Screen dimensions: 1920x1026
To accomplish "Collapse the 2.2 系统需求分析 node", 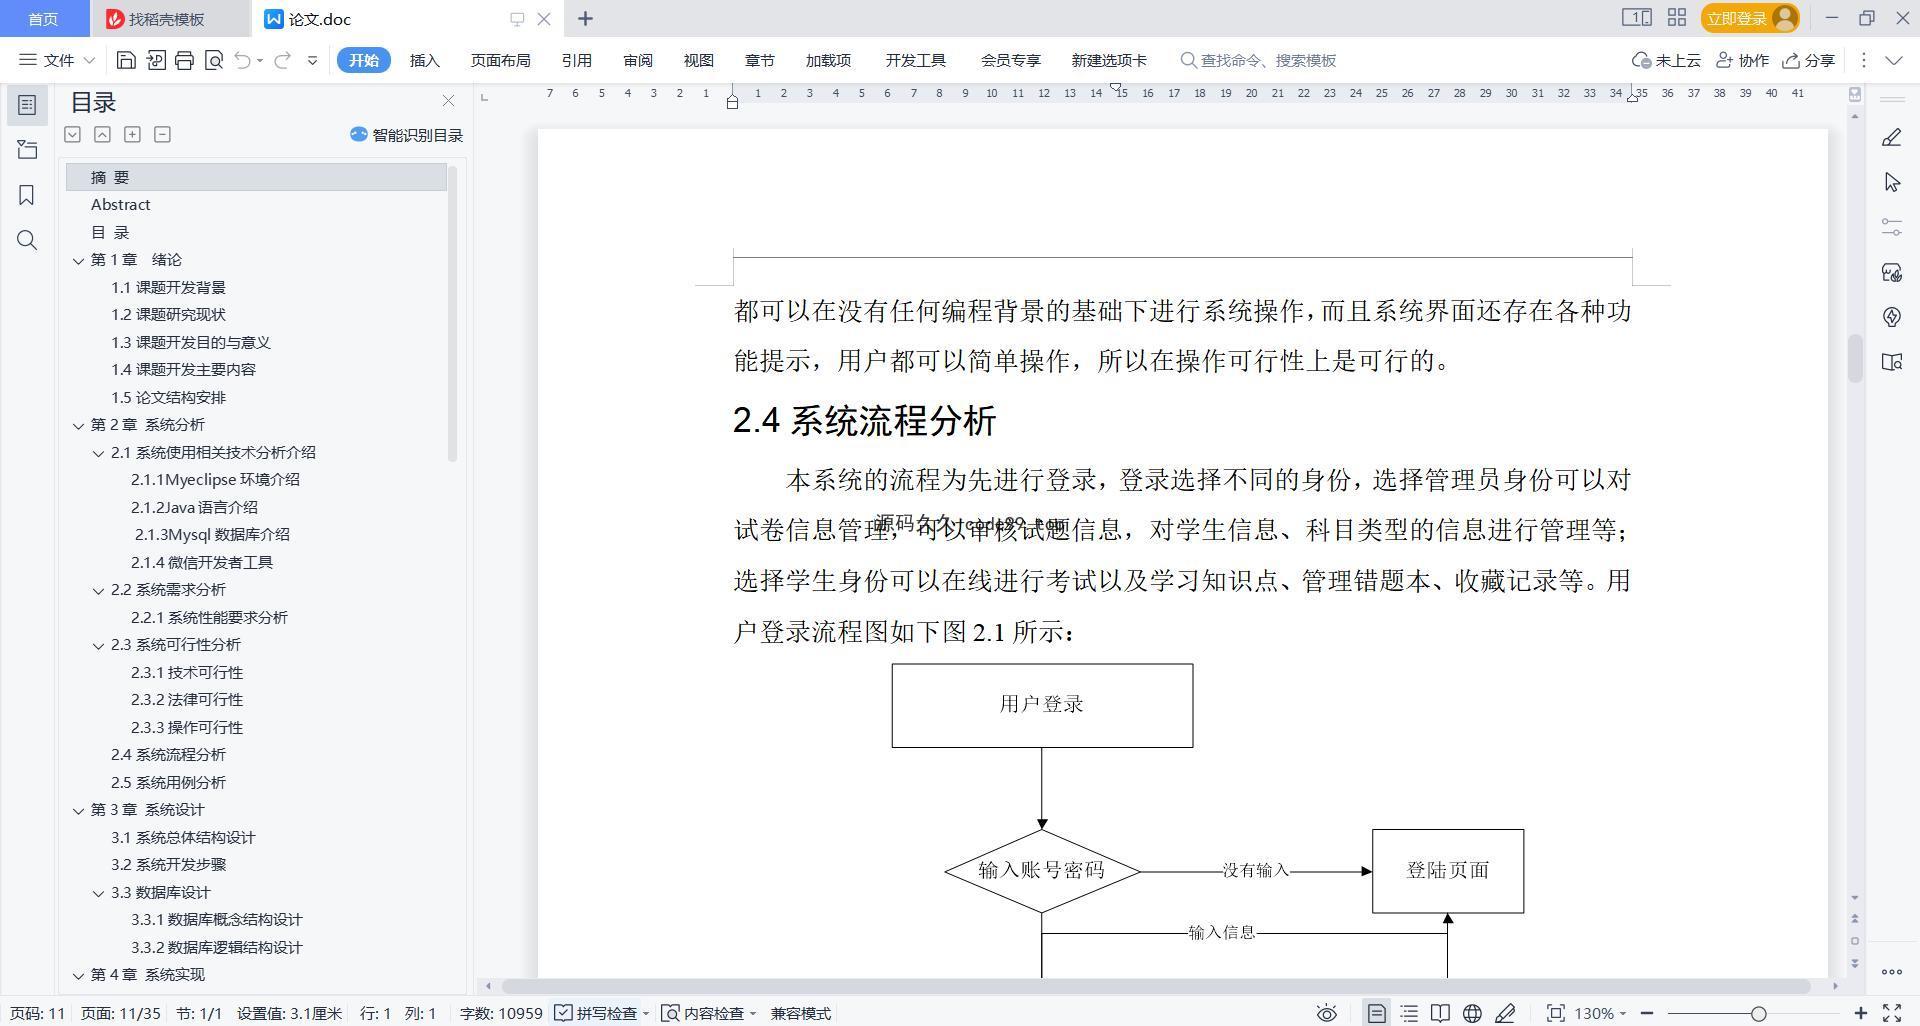I will tap(98, 590).
